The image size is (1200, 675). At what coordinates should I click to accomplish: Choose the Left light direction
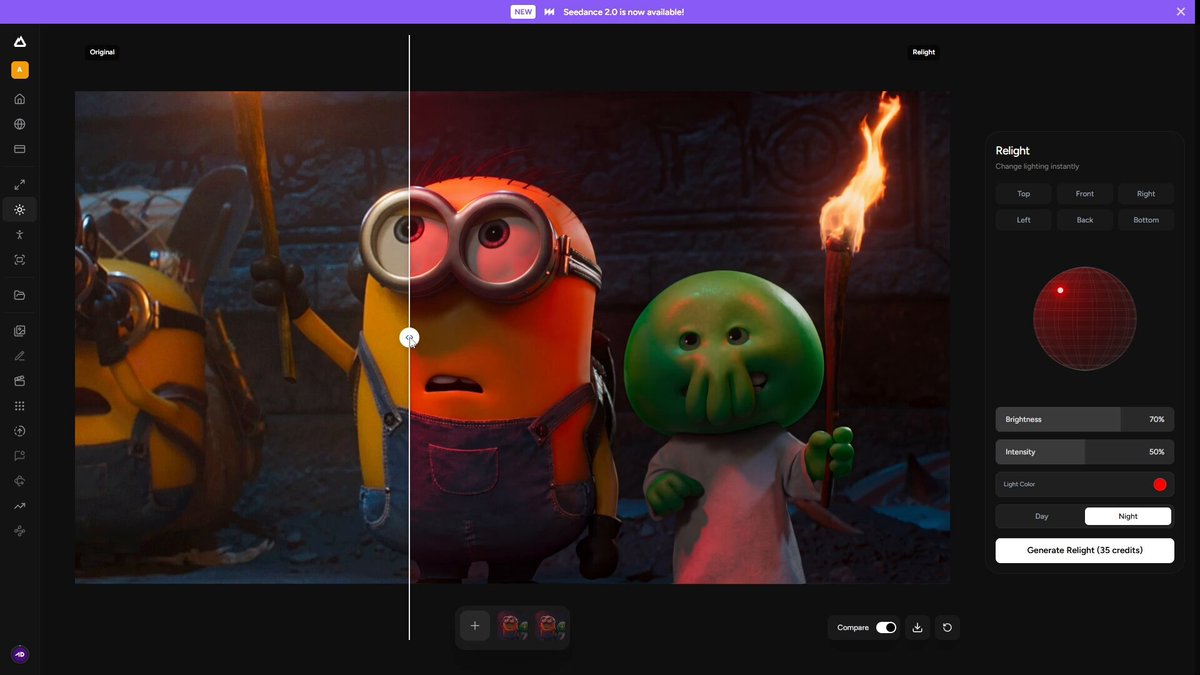point(1024,220)
